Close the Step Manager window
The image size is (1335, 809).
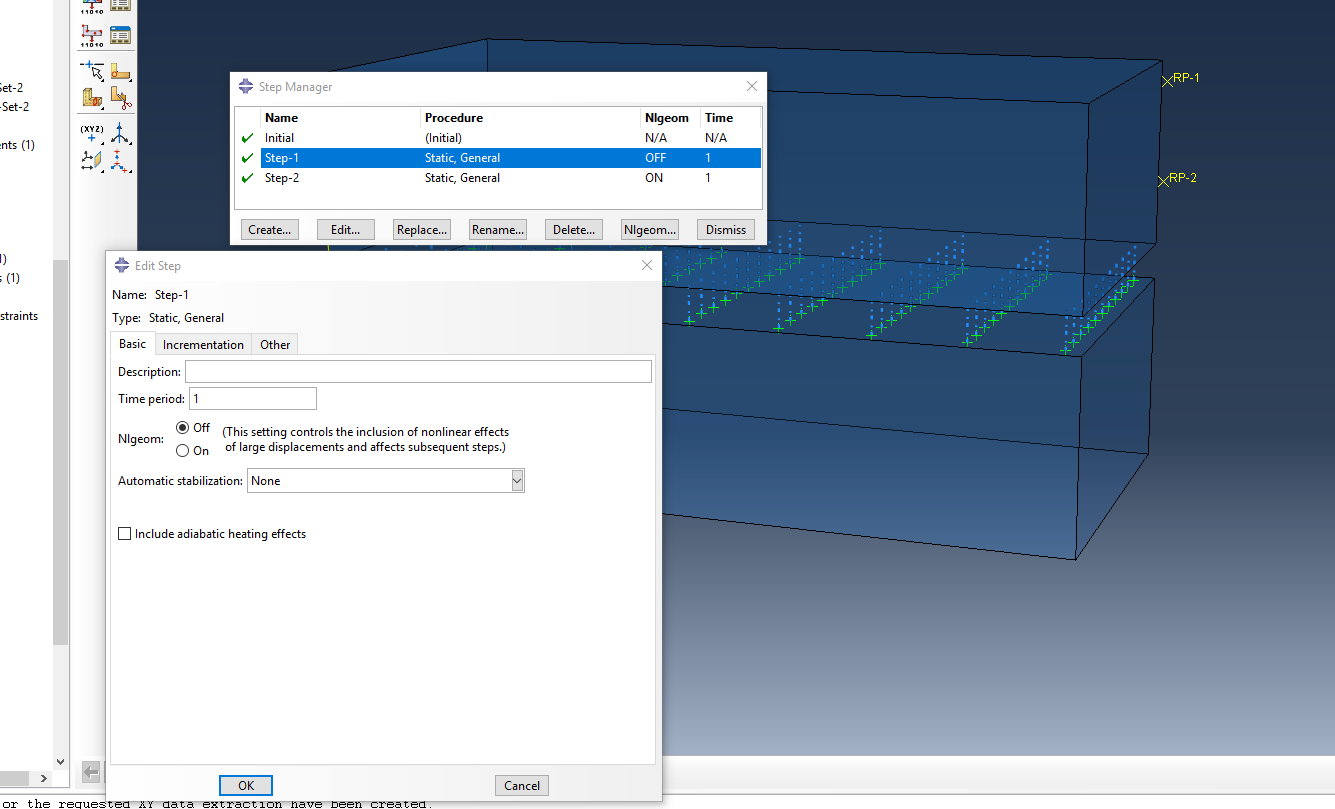tap(752, 87)
